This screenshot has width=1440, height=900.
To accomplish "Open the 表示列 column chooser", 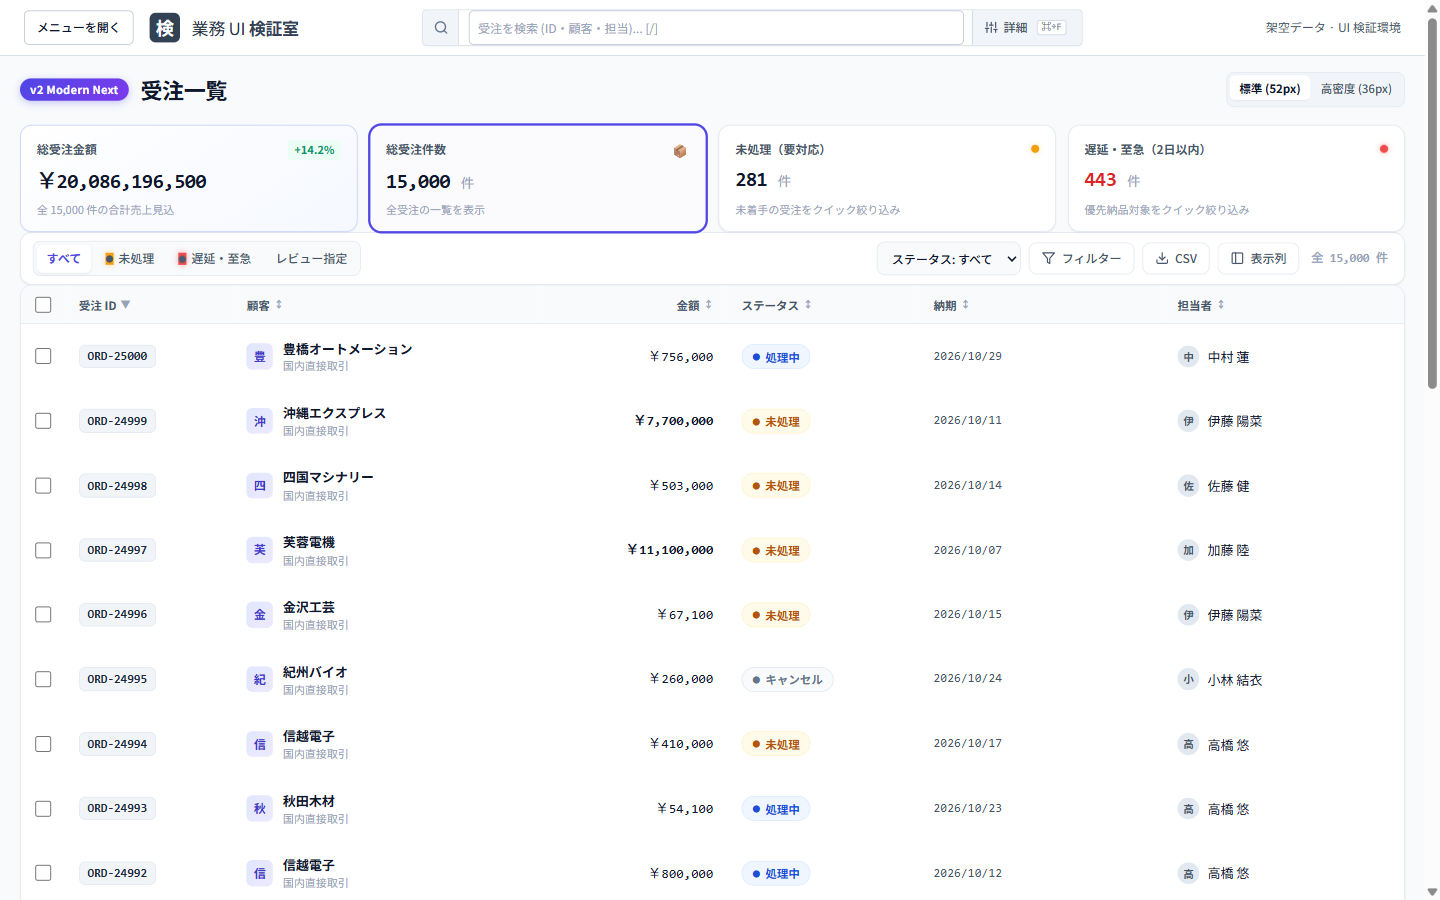I will tap(1259, 259).
